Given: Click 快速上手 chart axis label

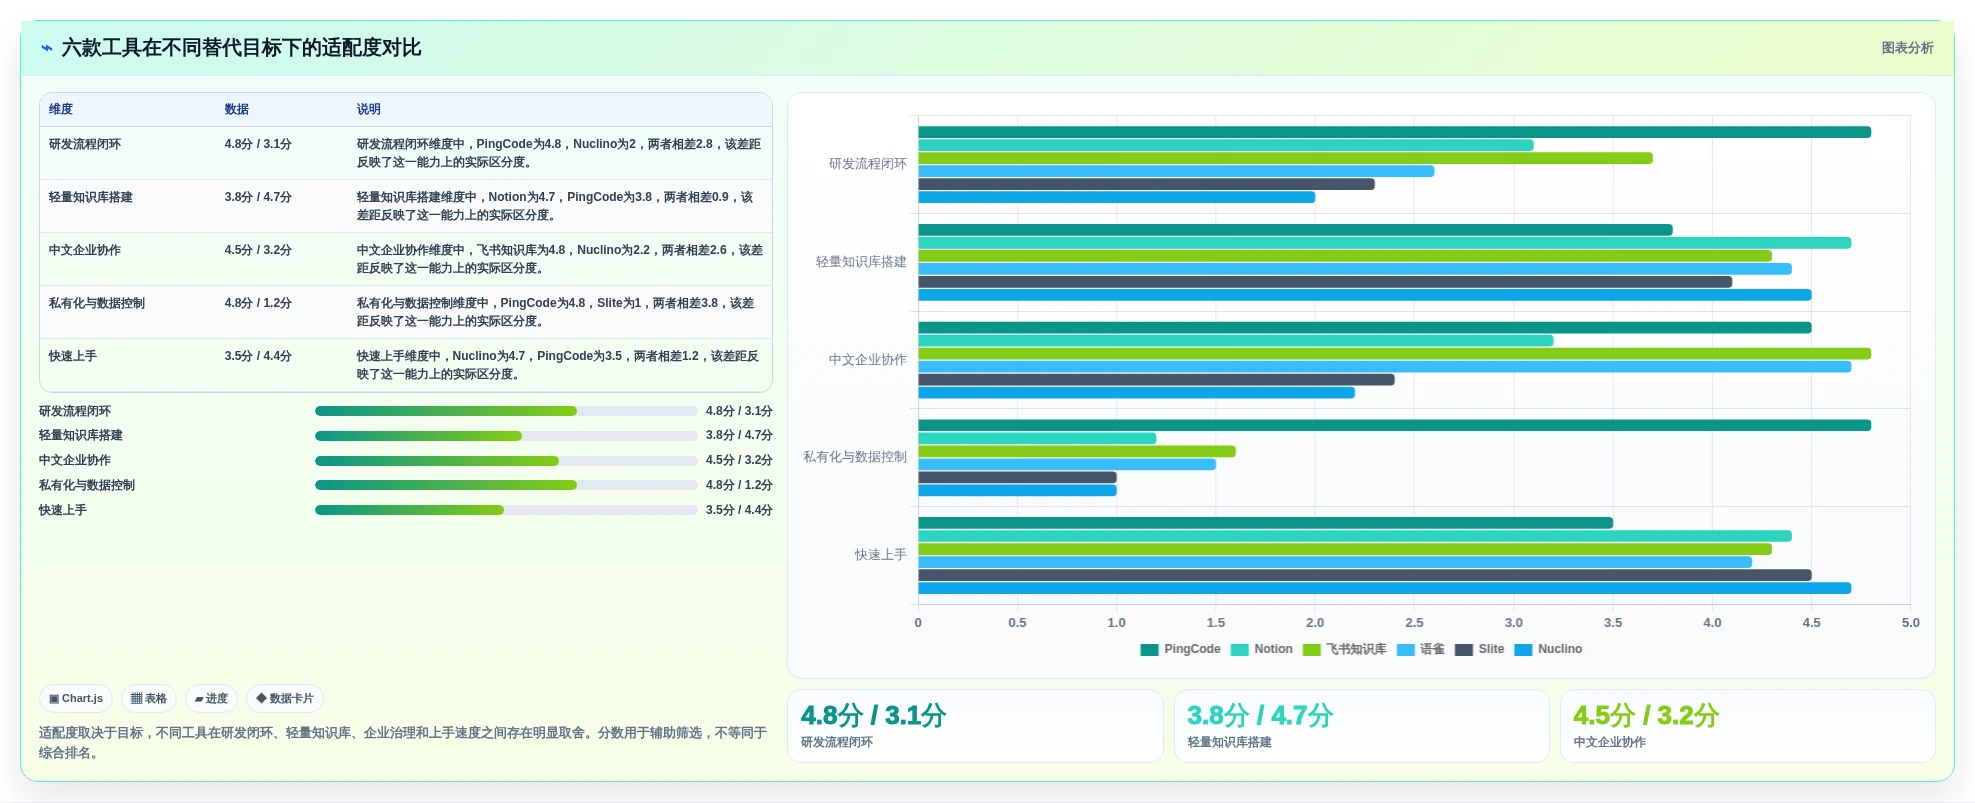Looking at the screenshot, I should coord(880,555).
